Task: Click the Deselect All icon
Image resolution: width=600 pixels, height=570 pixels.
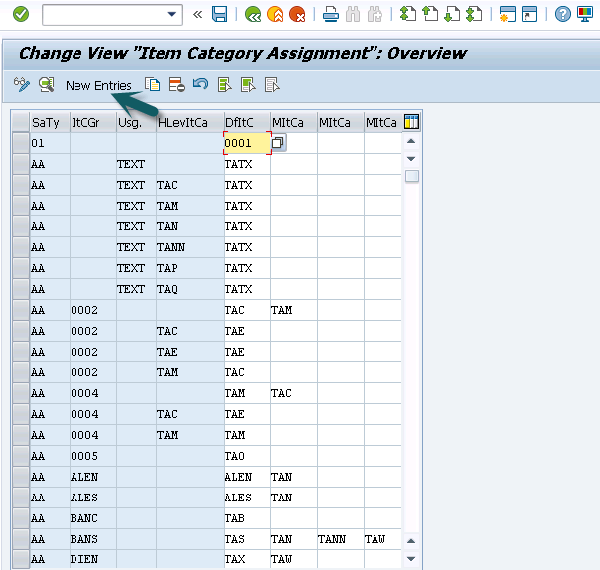Action: click(272, 85)
